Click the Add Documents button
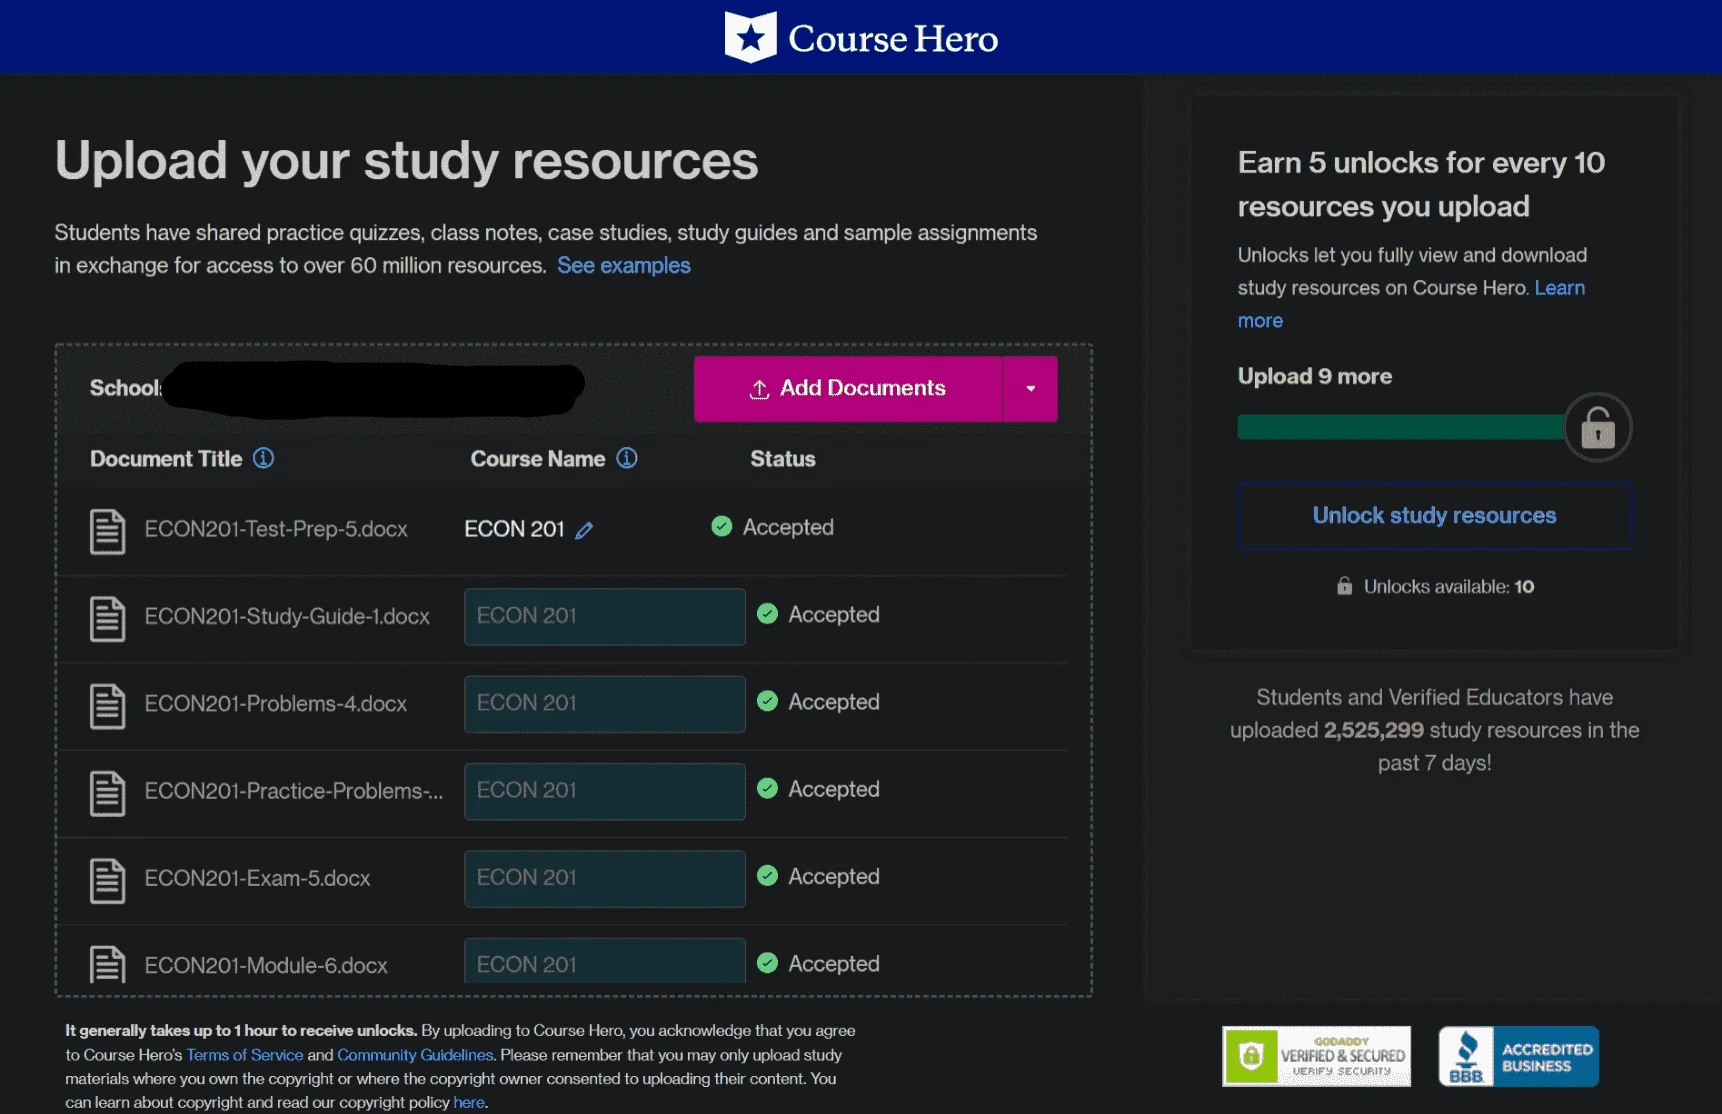 click(848, 389)
